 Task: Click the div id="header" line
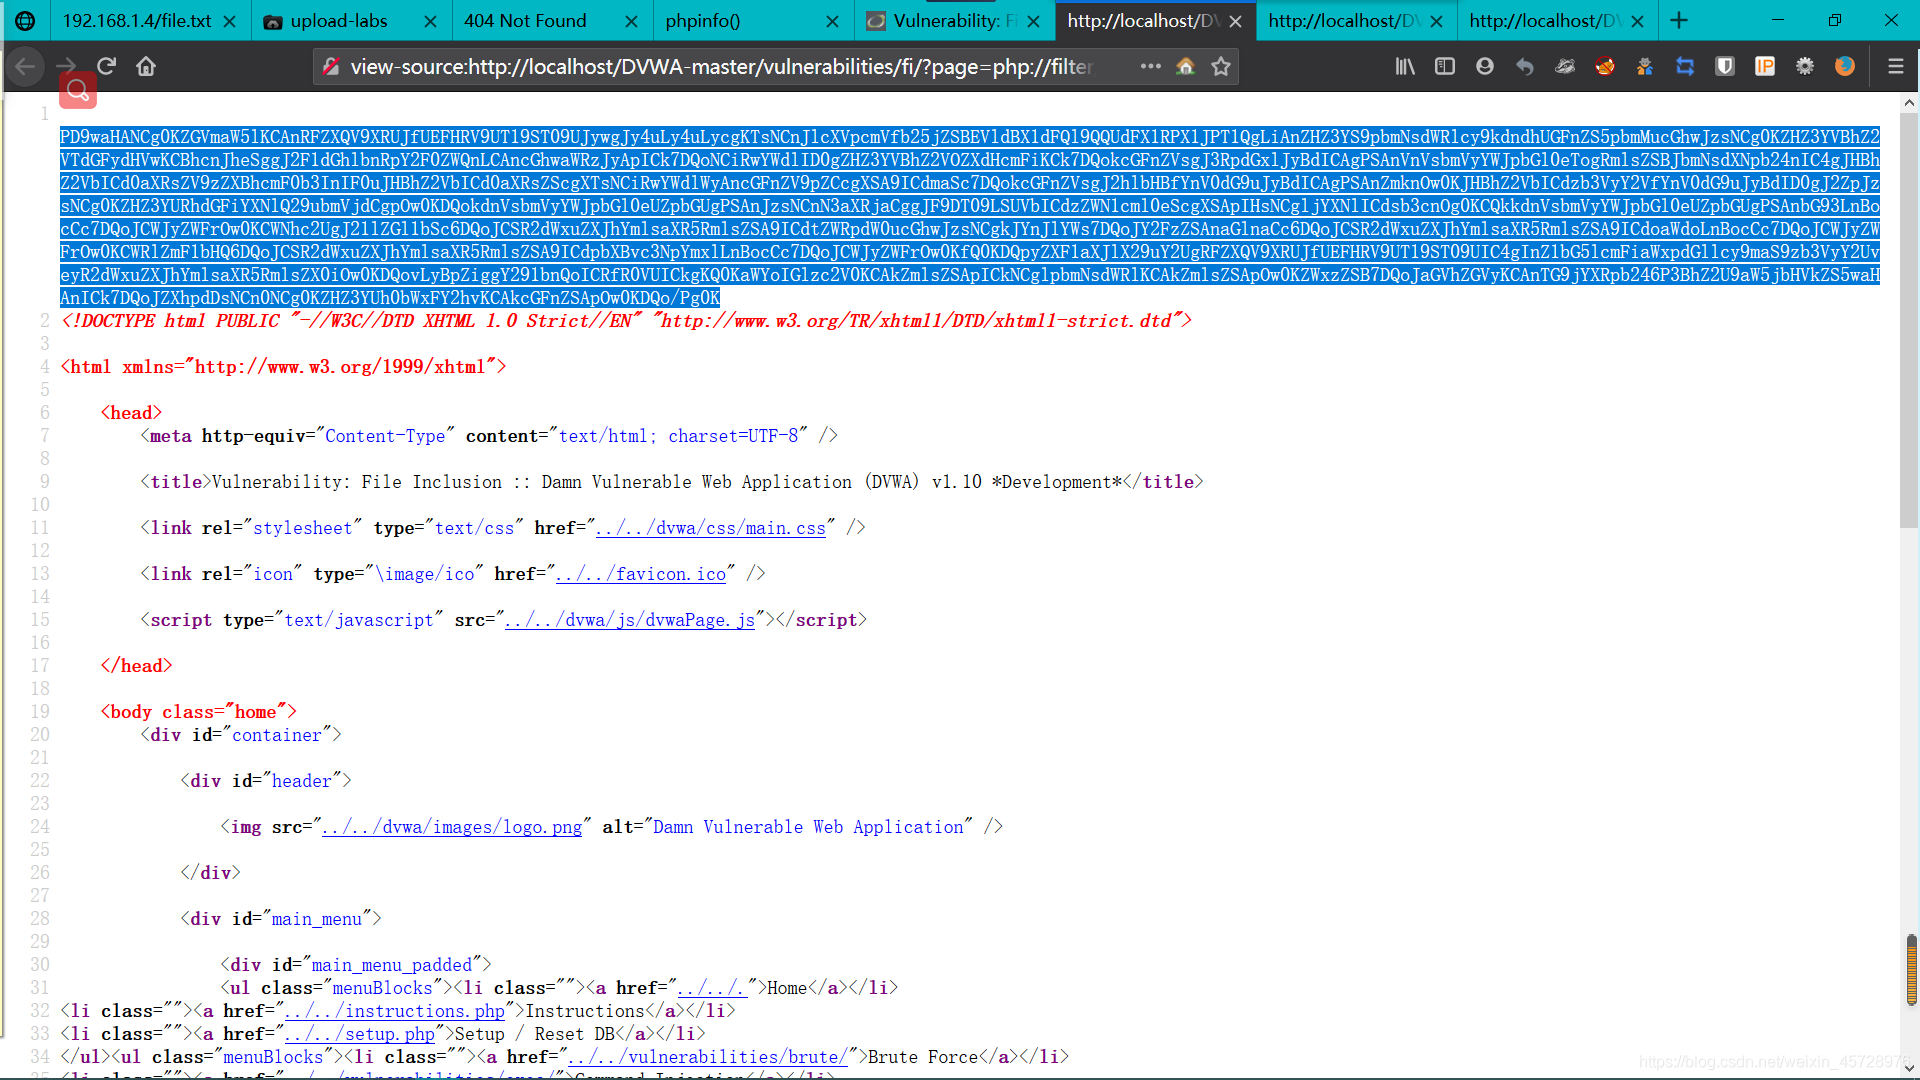(266, 781)
